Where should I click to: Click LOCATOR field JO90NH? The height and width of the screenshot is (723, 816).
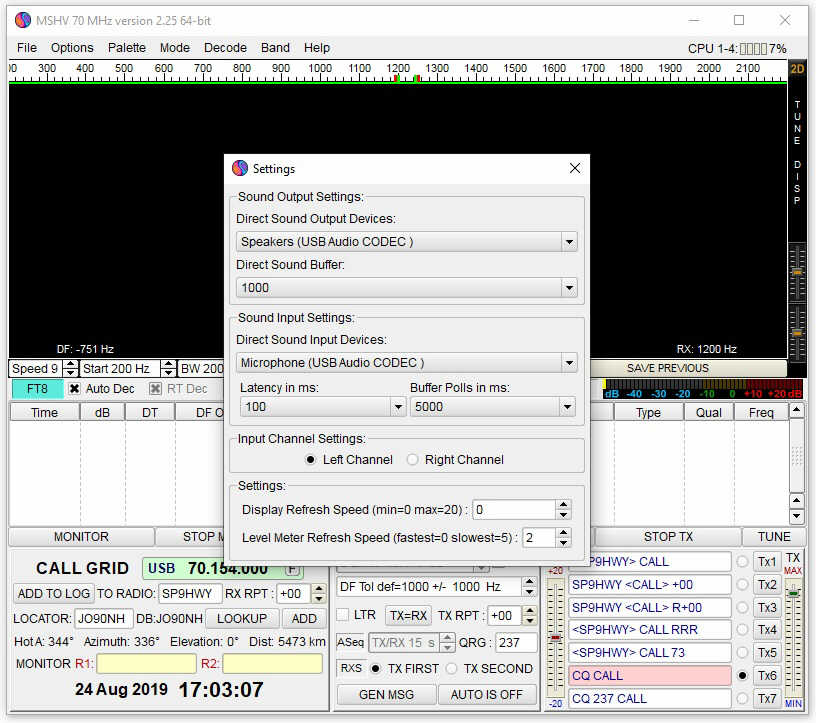[104, 618]
